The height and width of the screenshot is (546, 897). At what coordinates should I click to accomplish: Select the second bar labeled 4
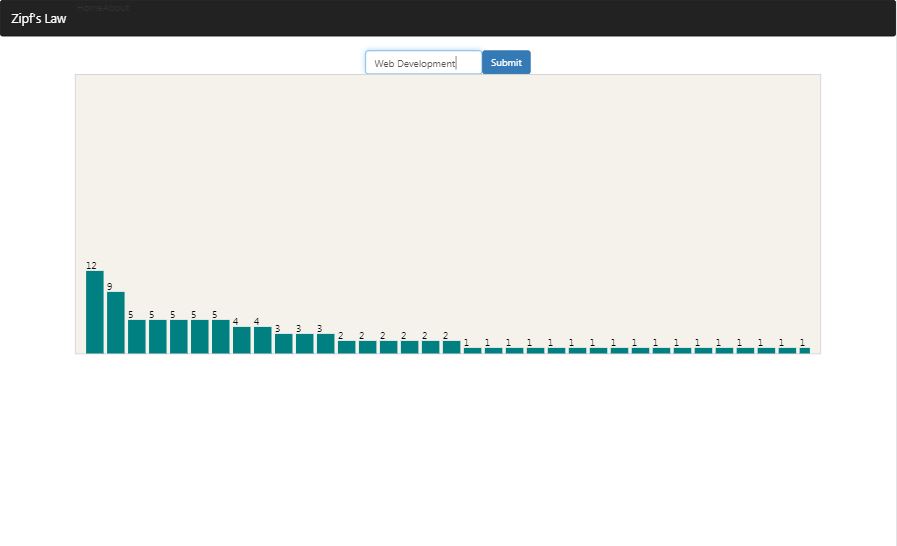click(x=263, y=340)
